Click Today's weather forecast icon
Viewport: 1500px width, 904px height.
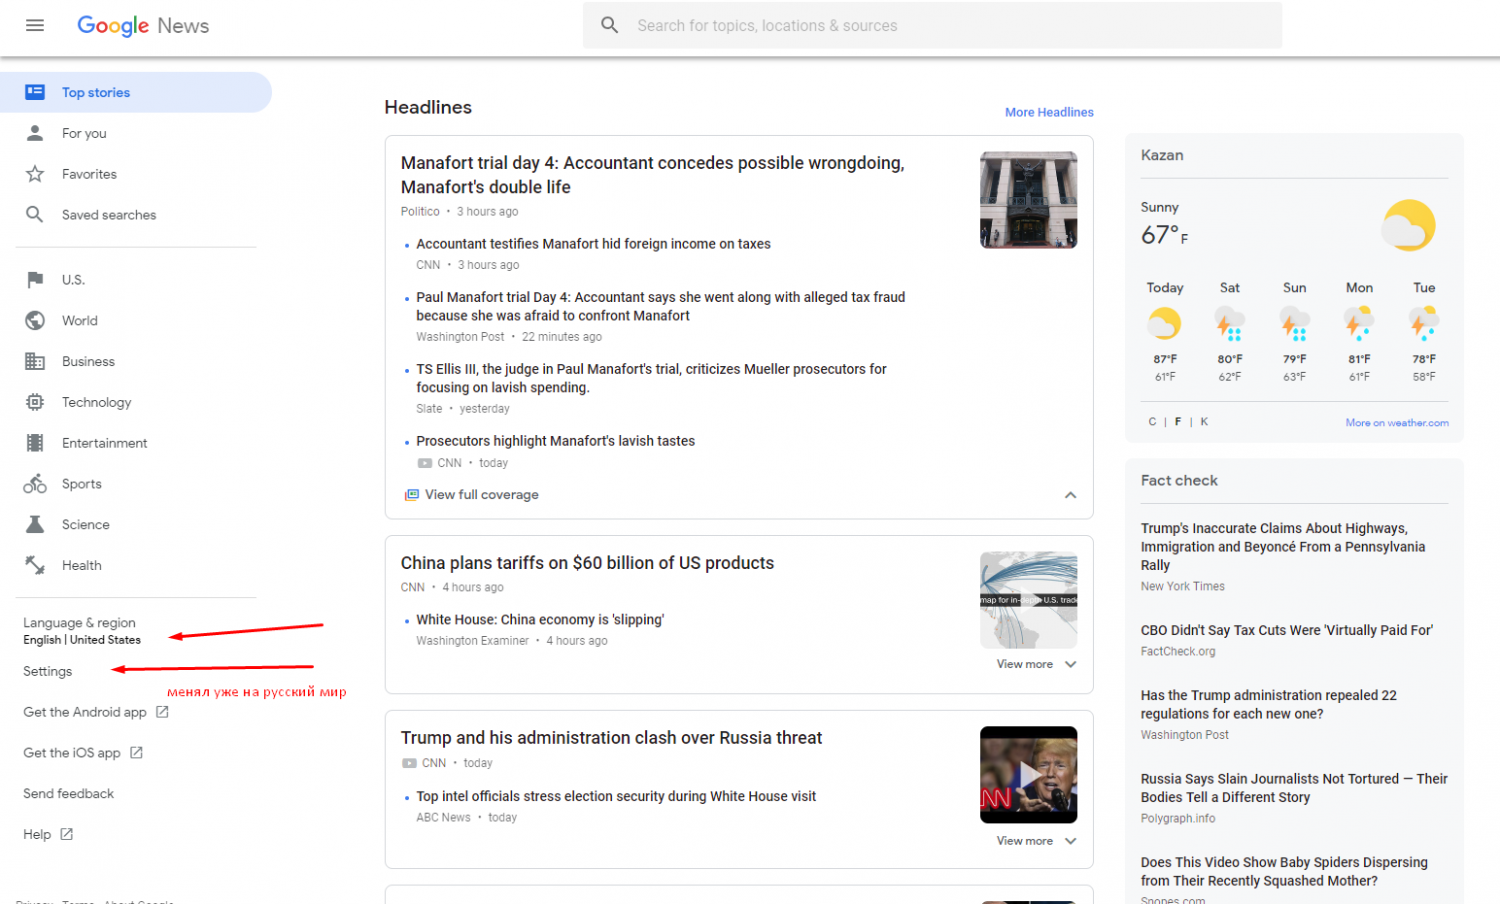tap(1164, 324)
